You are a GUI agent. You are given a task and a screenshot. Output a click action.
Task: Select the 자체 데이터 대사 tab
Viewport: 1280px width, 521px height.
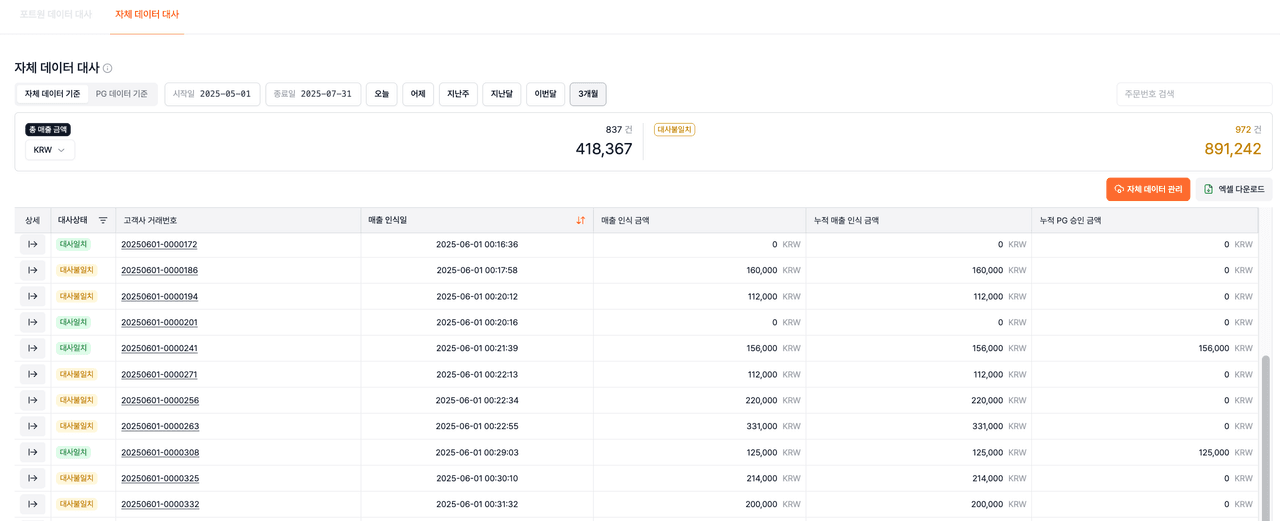coord(147,15)
